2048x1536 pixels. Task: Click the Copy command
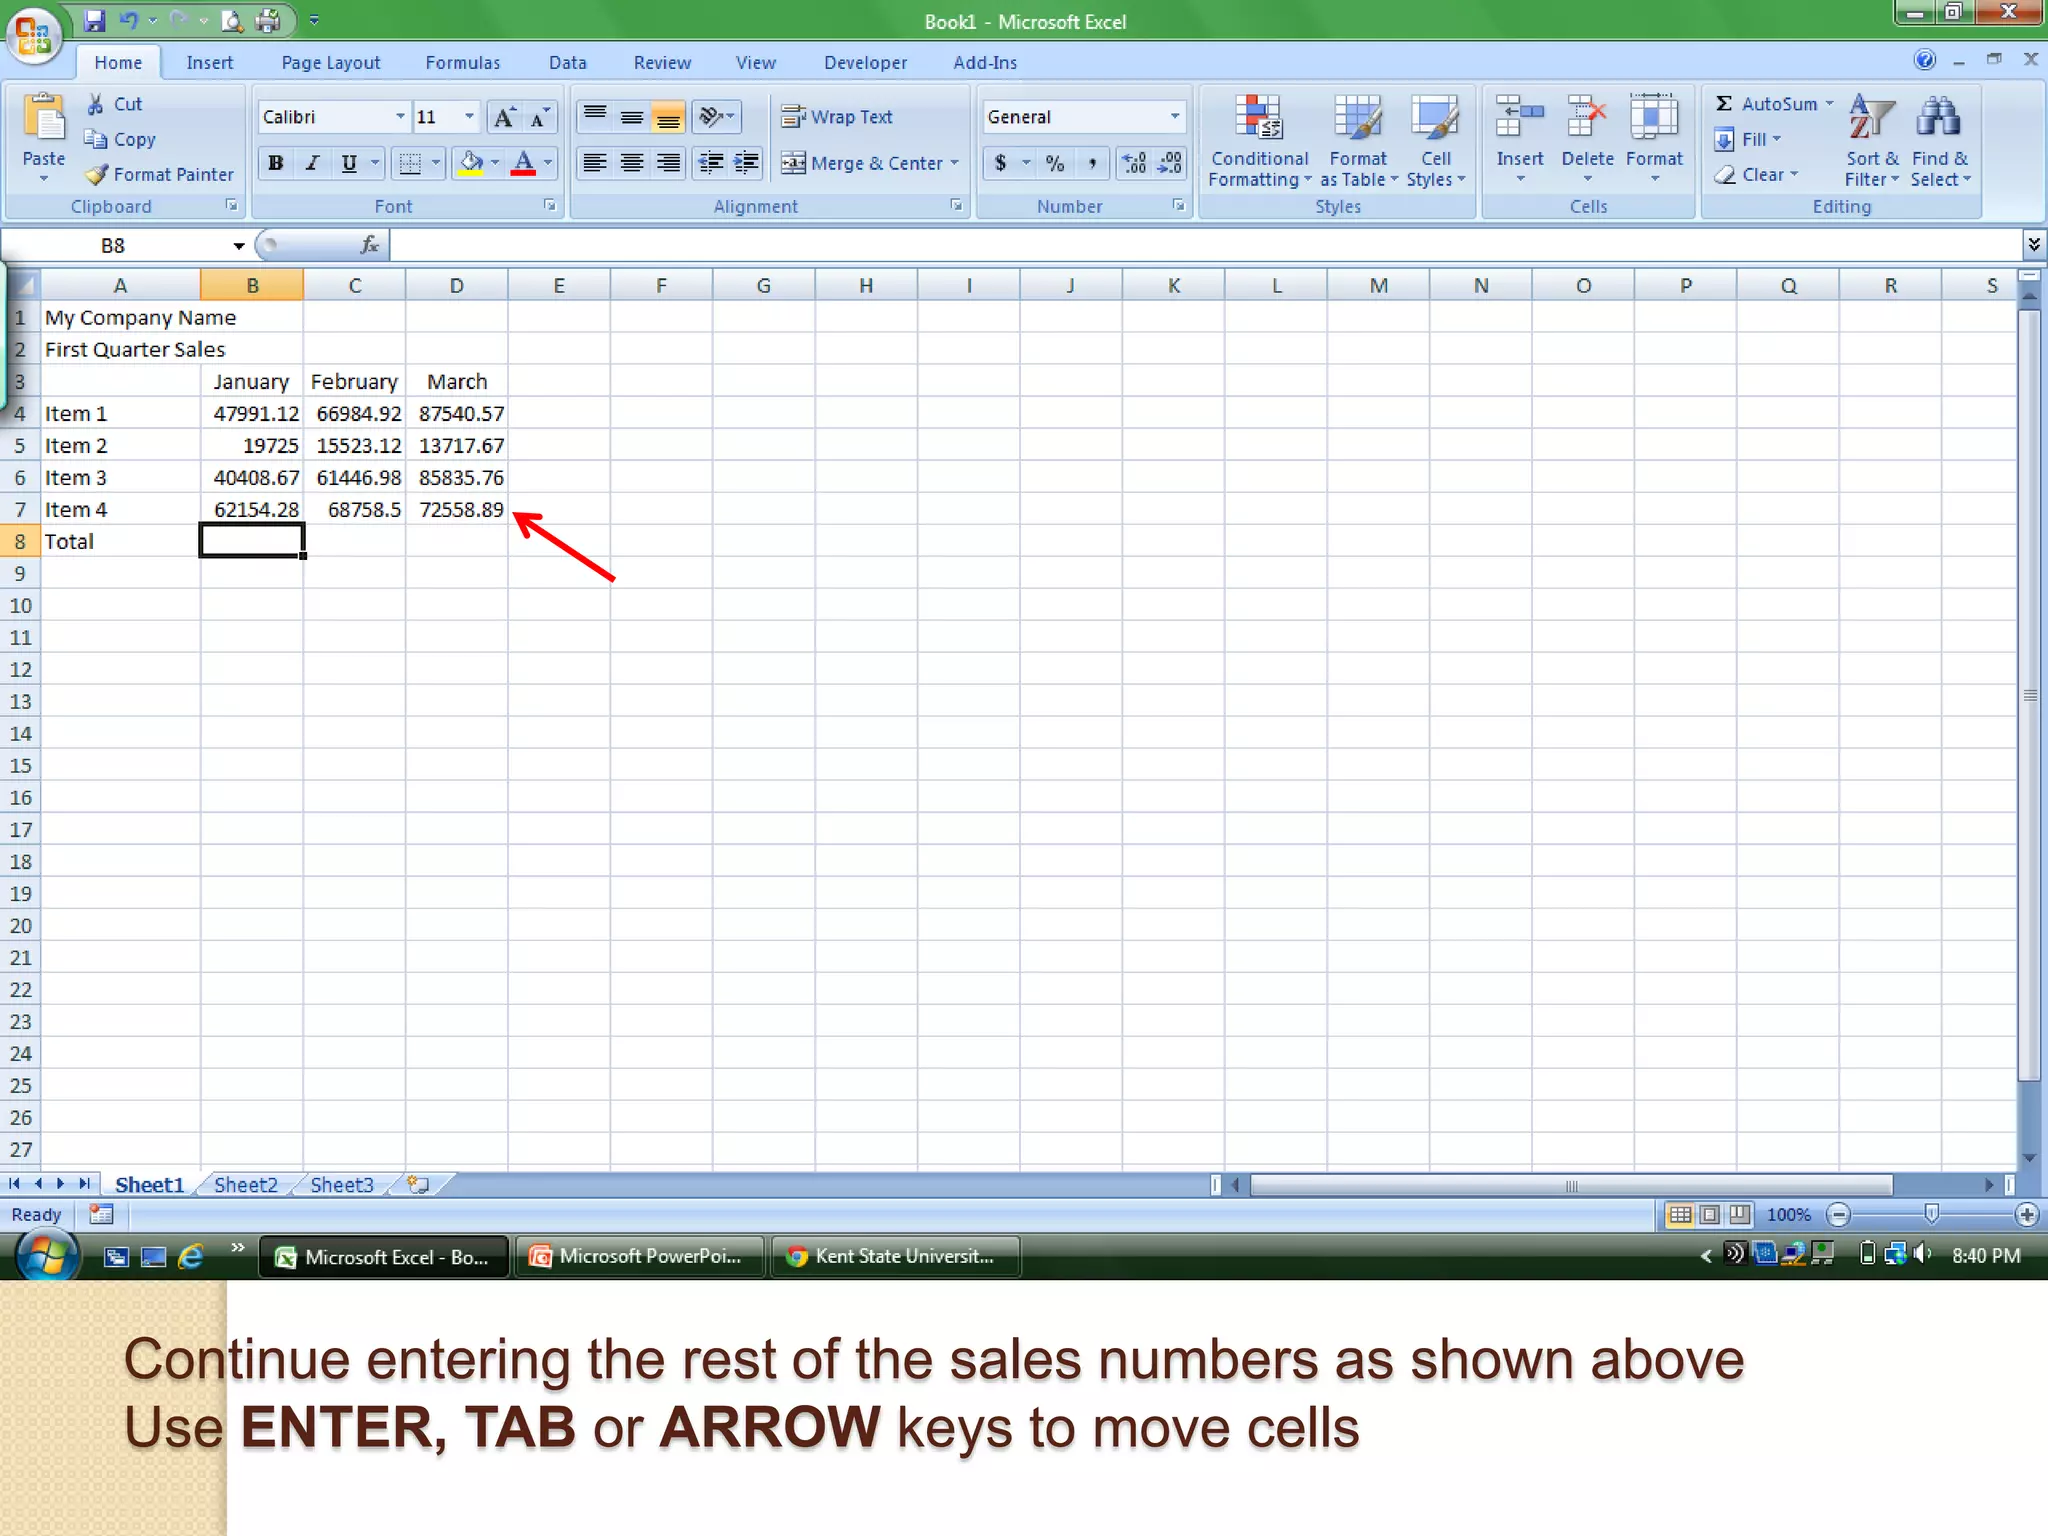[120, 139]
